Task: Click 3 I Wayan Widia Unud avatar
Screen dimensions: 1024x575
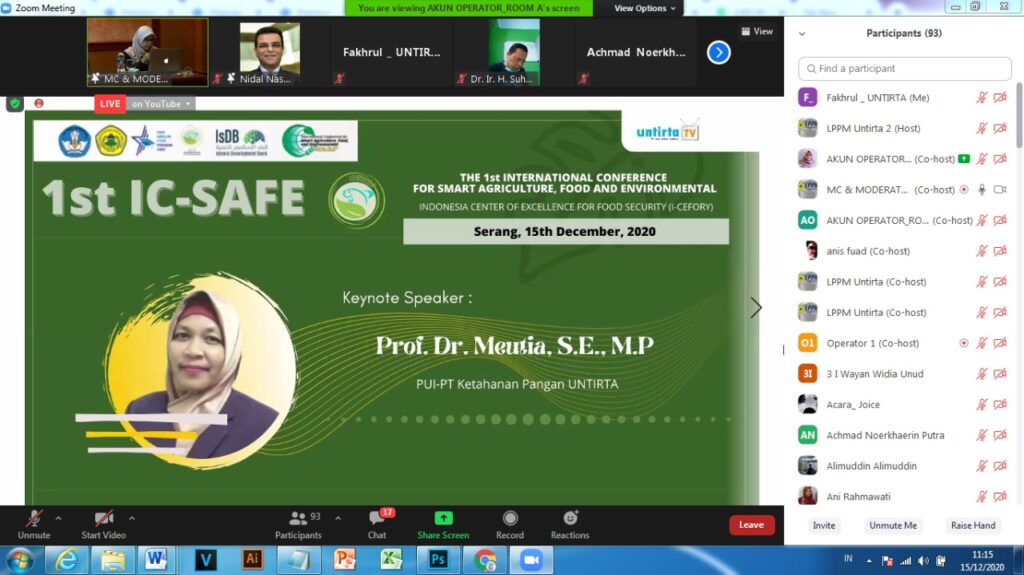Action: click(808, 374)
